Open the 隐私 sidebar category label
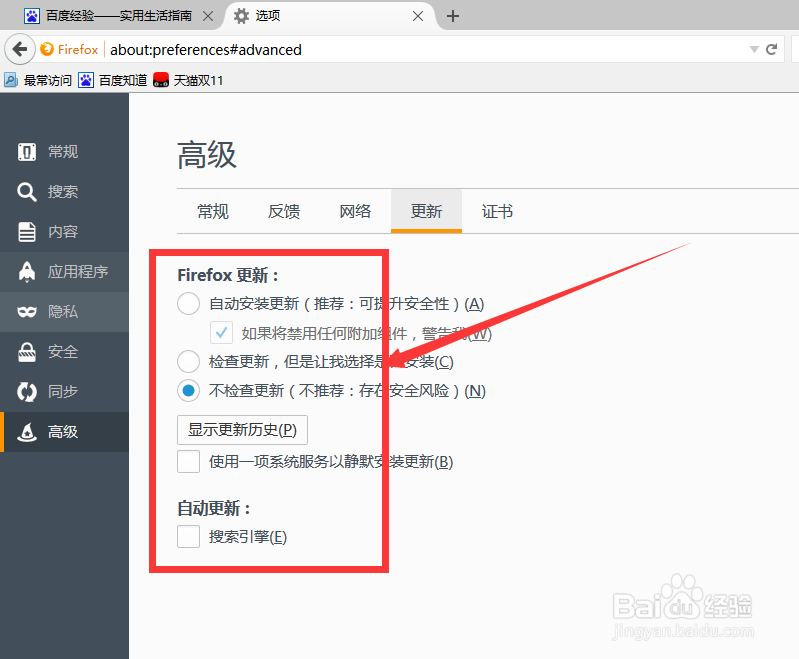799x659 pixels. [x=63, y=311]
